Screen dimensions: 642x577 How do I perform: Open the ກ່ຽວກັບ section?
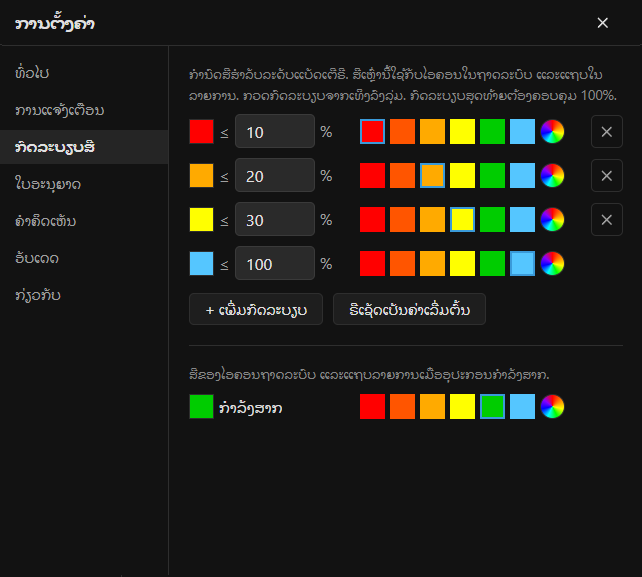pyautogui.click(x=84, y=295)
